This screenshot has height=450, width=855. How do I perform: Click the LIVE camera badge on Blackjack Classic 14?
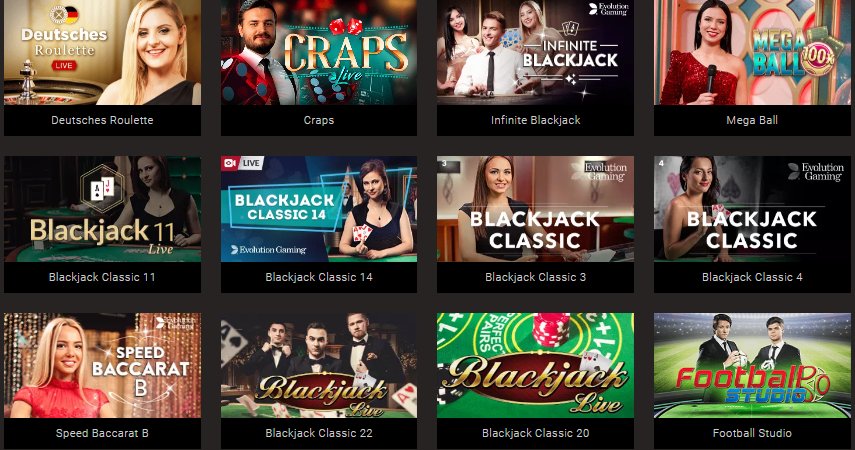click(x=243, y=163)
